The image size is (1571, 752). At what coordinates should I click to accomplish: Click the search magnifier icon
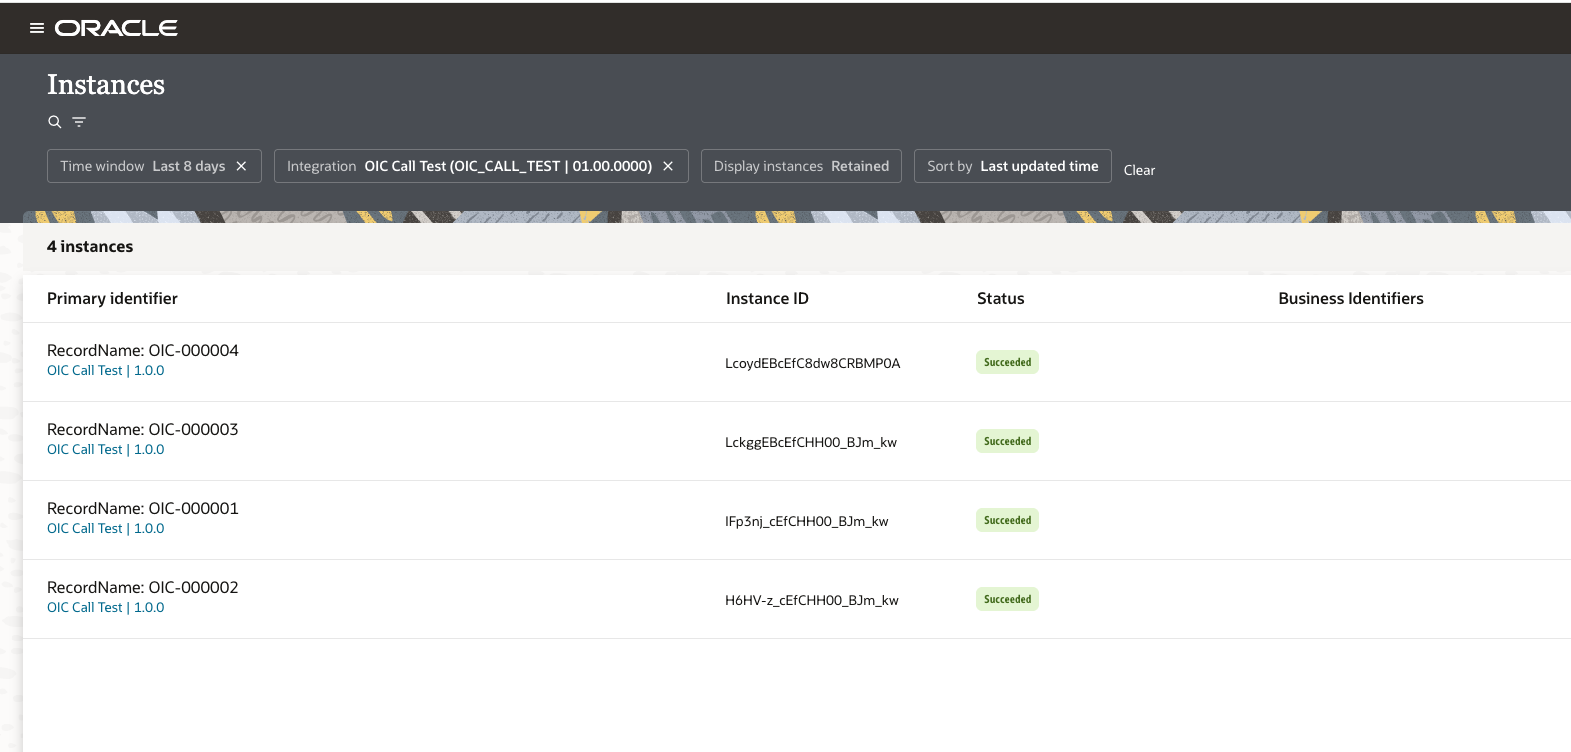tap(55, 122)
